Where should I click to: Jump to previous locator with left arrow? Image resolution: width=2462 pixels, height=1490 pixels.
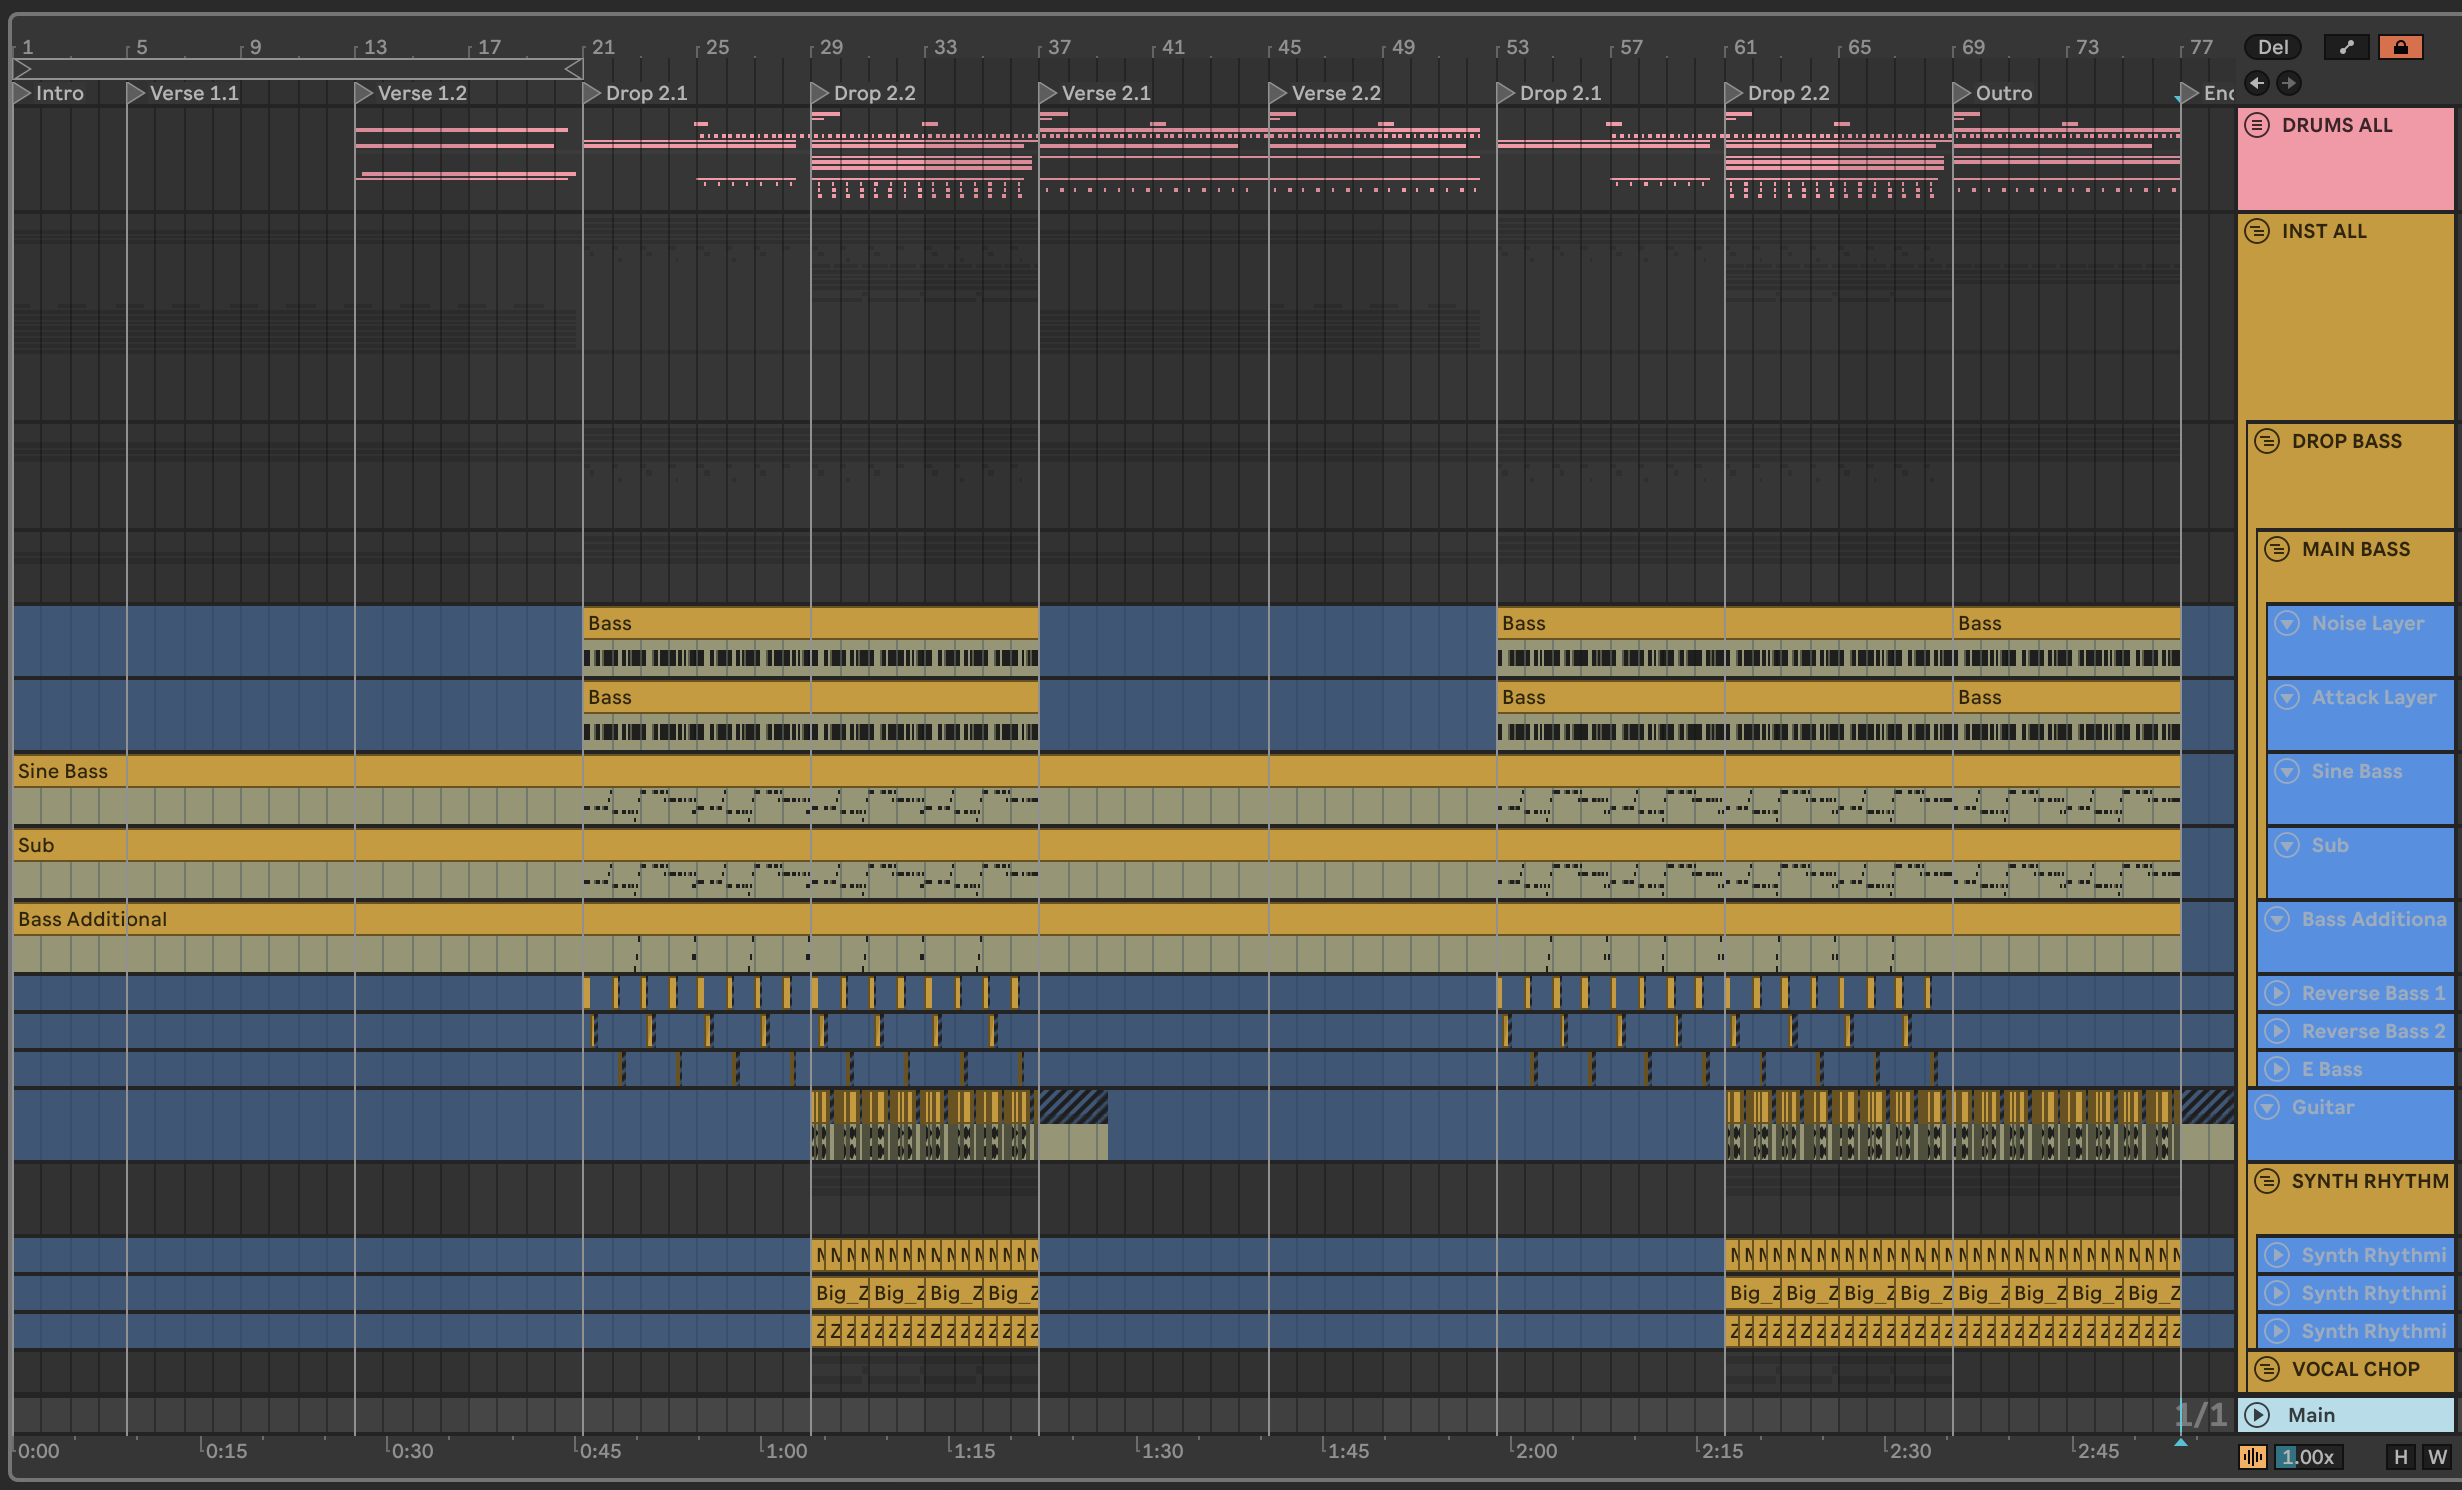coord(2257,83)
